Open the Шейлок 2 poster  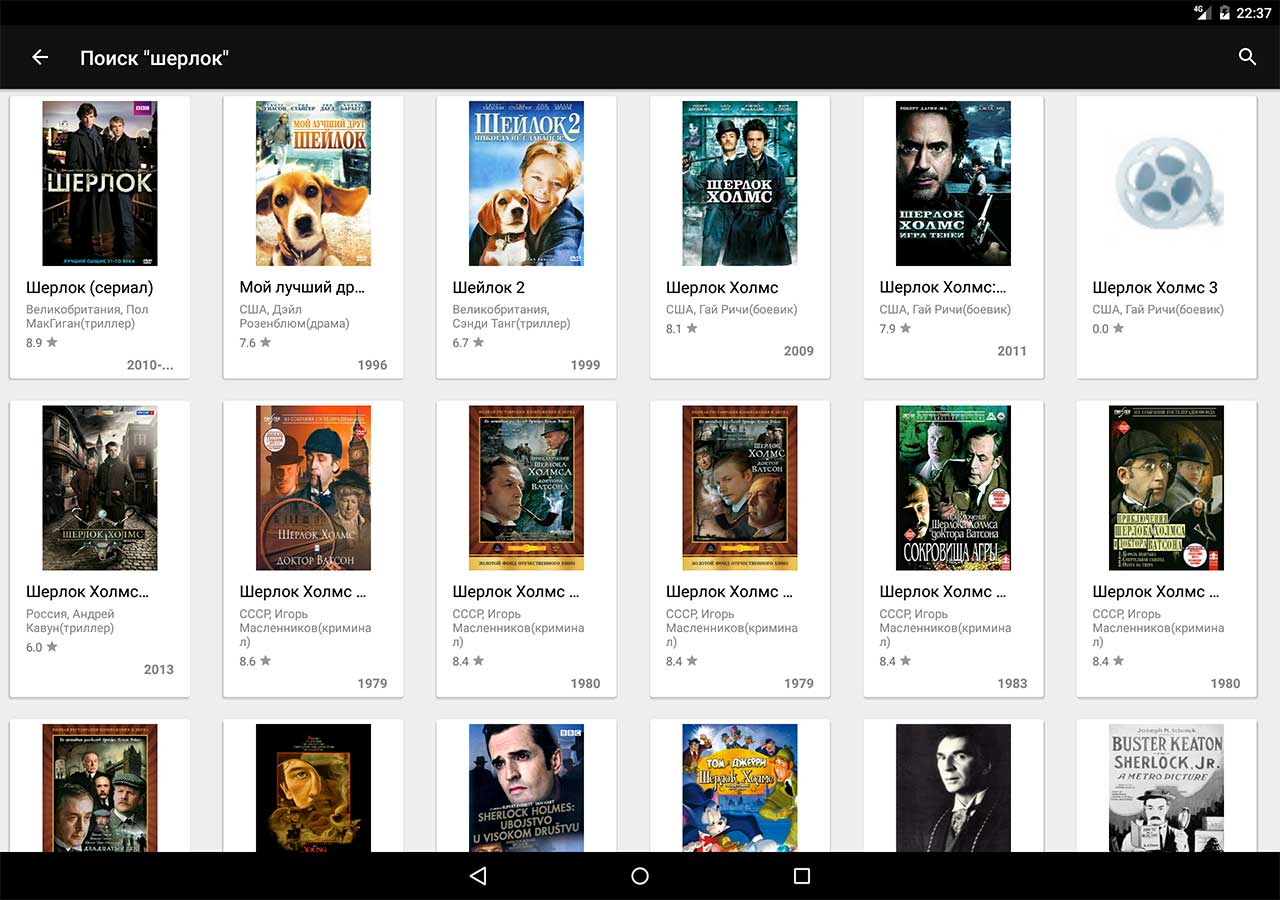click(526, 183)
